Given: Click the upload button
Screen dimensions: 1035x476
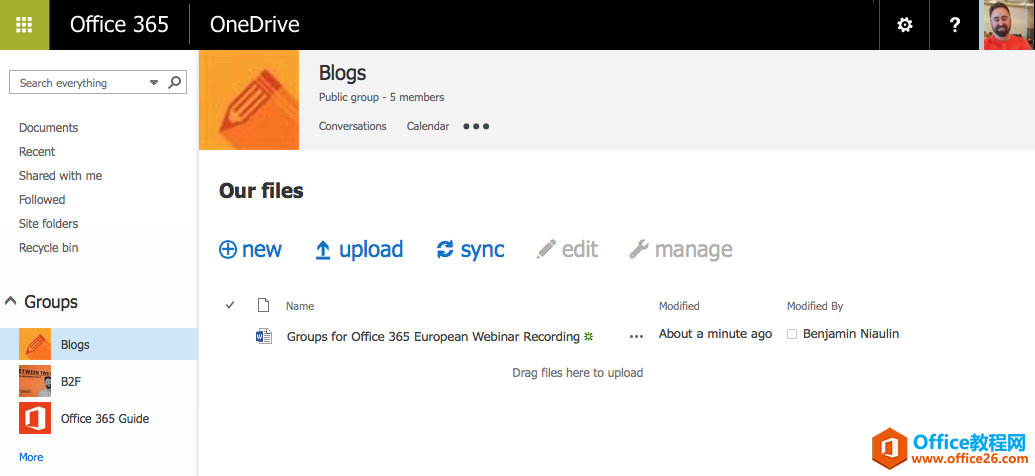Looking at the screenshot, I should tap(359, 249).
